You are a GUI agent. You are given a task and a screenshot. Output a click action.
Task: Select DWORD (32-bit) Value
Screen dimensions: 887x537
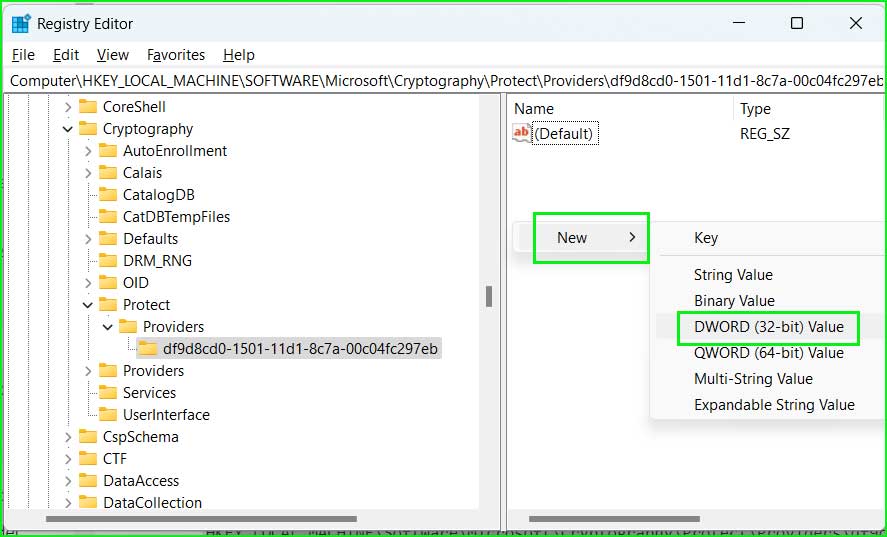point(769,327)
